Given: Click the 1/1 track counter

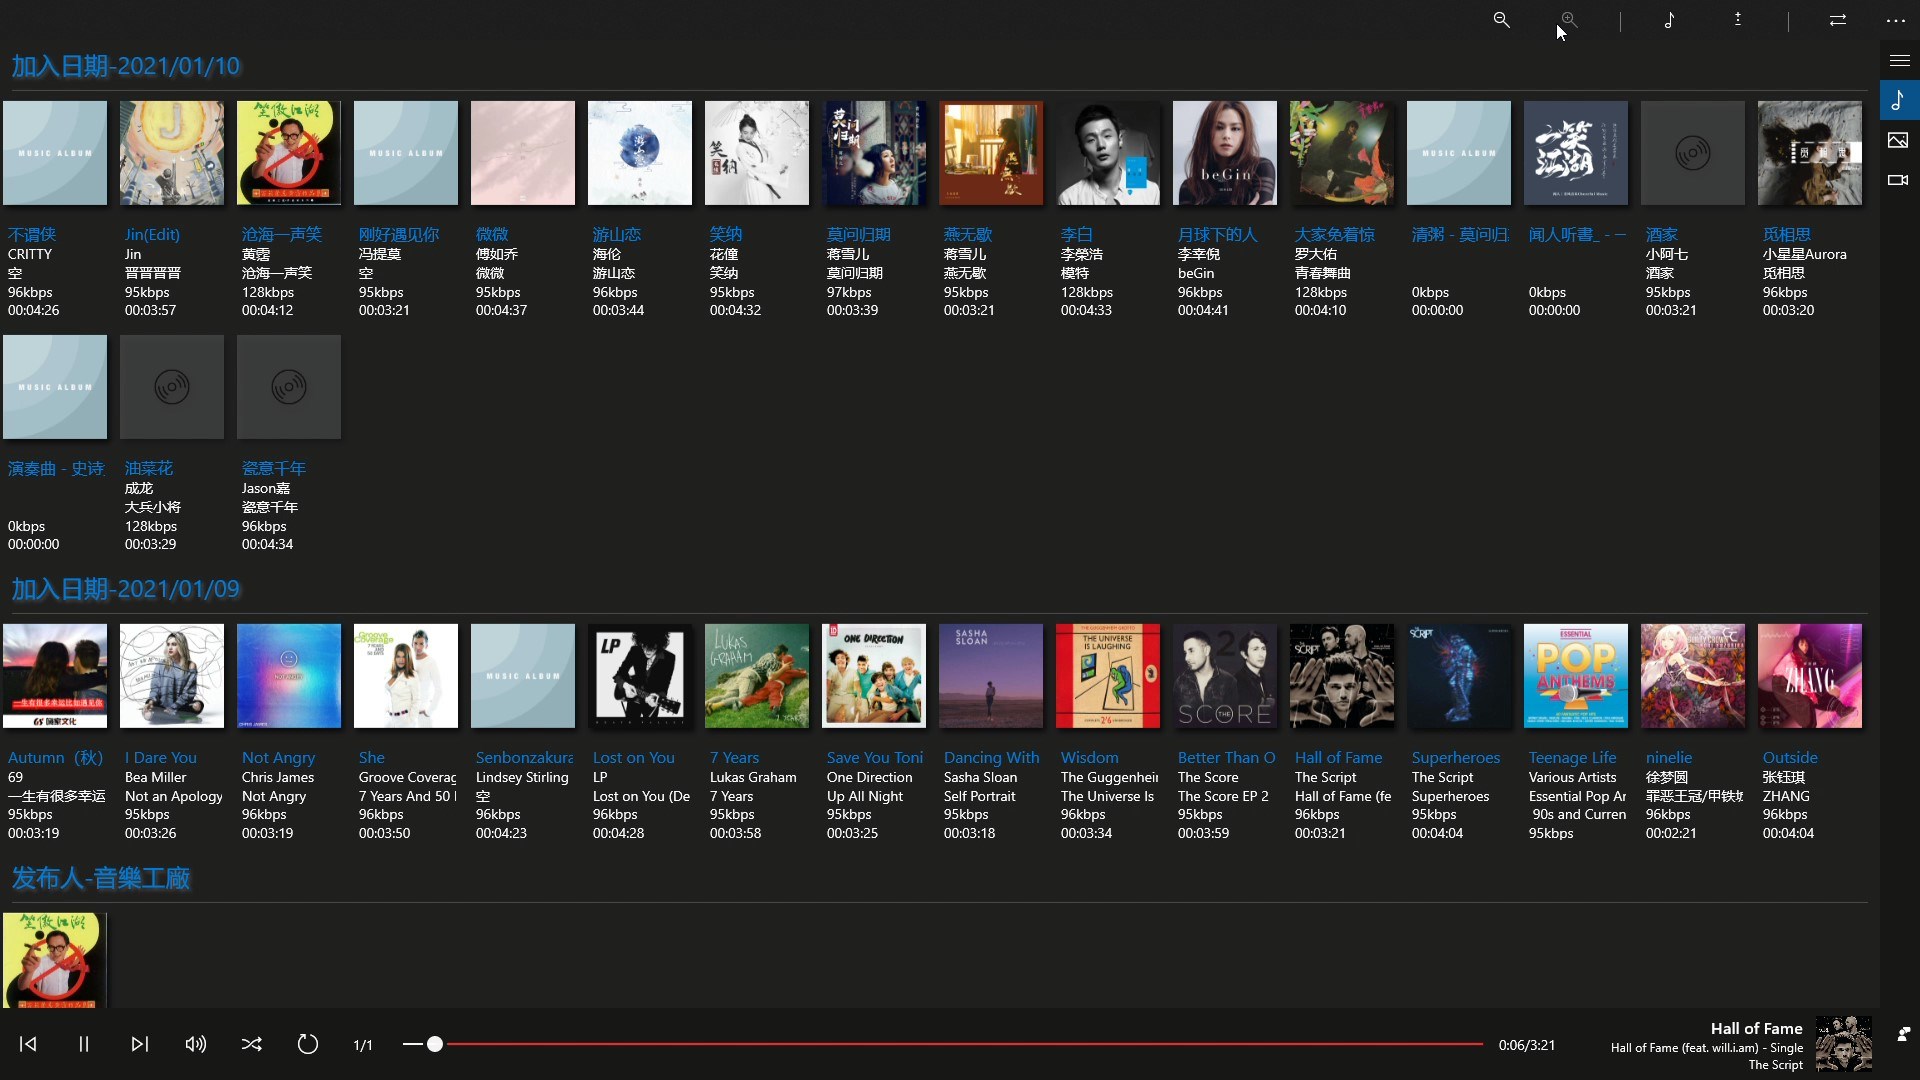Looking at the screenshot, I should [x=363, y=1045].
